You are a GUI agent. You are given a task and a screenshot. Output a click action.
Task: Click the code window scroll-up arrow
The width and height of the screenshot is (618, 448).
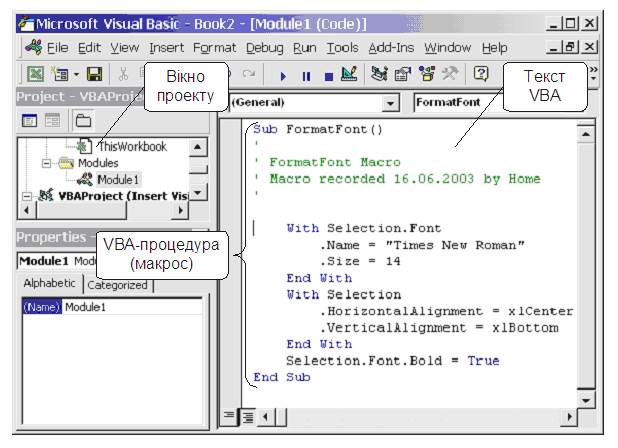(586, 134)
